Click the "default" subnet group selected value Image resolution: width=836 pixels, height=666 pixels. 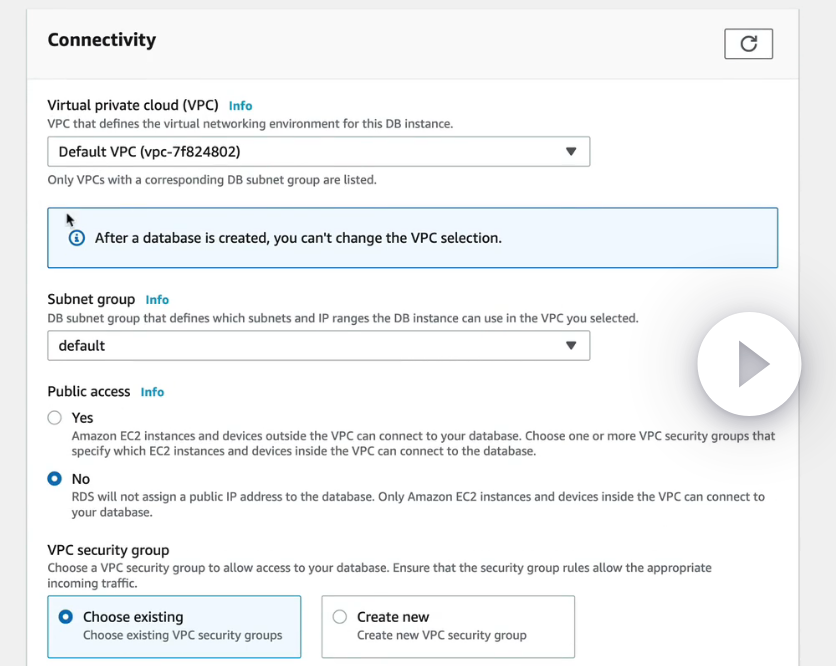click(82, 346)
